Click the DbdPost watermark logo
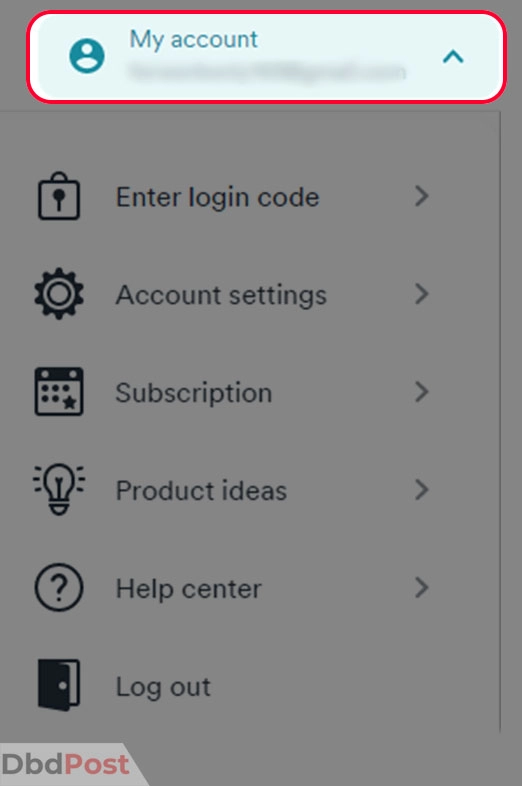 click(65, 764)
